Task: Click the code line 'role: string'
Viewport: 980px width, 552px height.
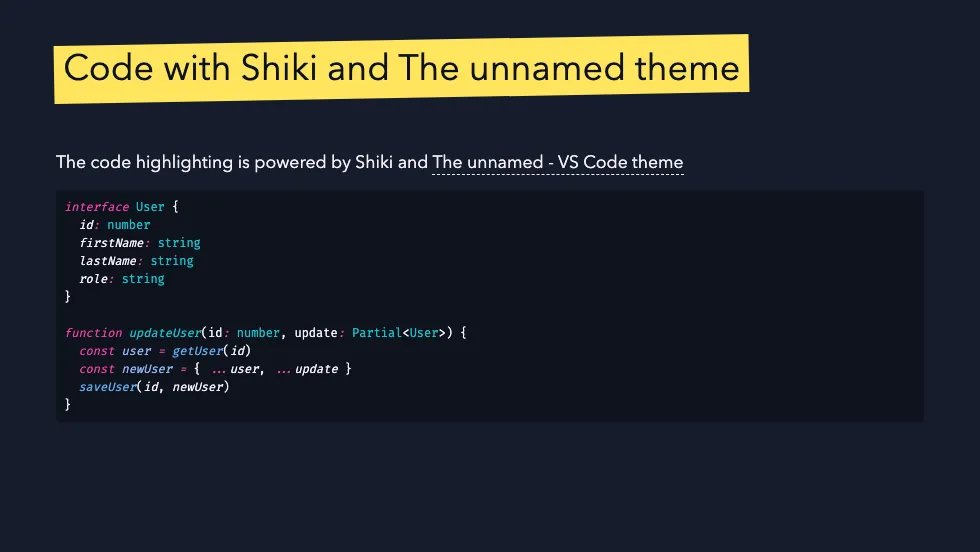Action: pyautogui.click(x=122, y=279)
